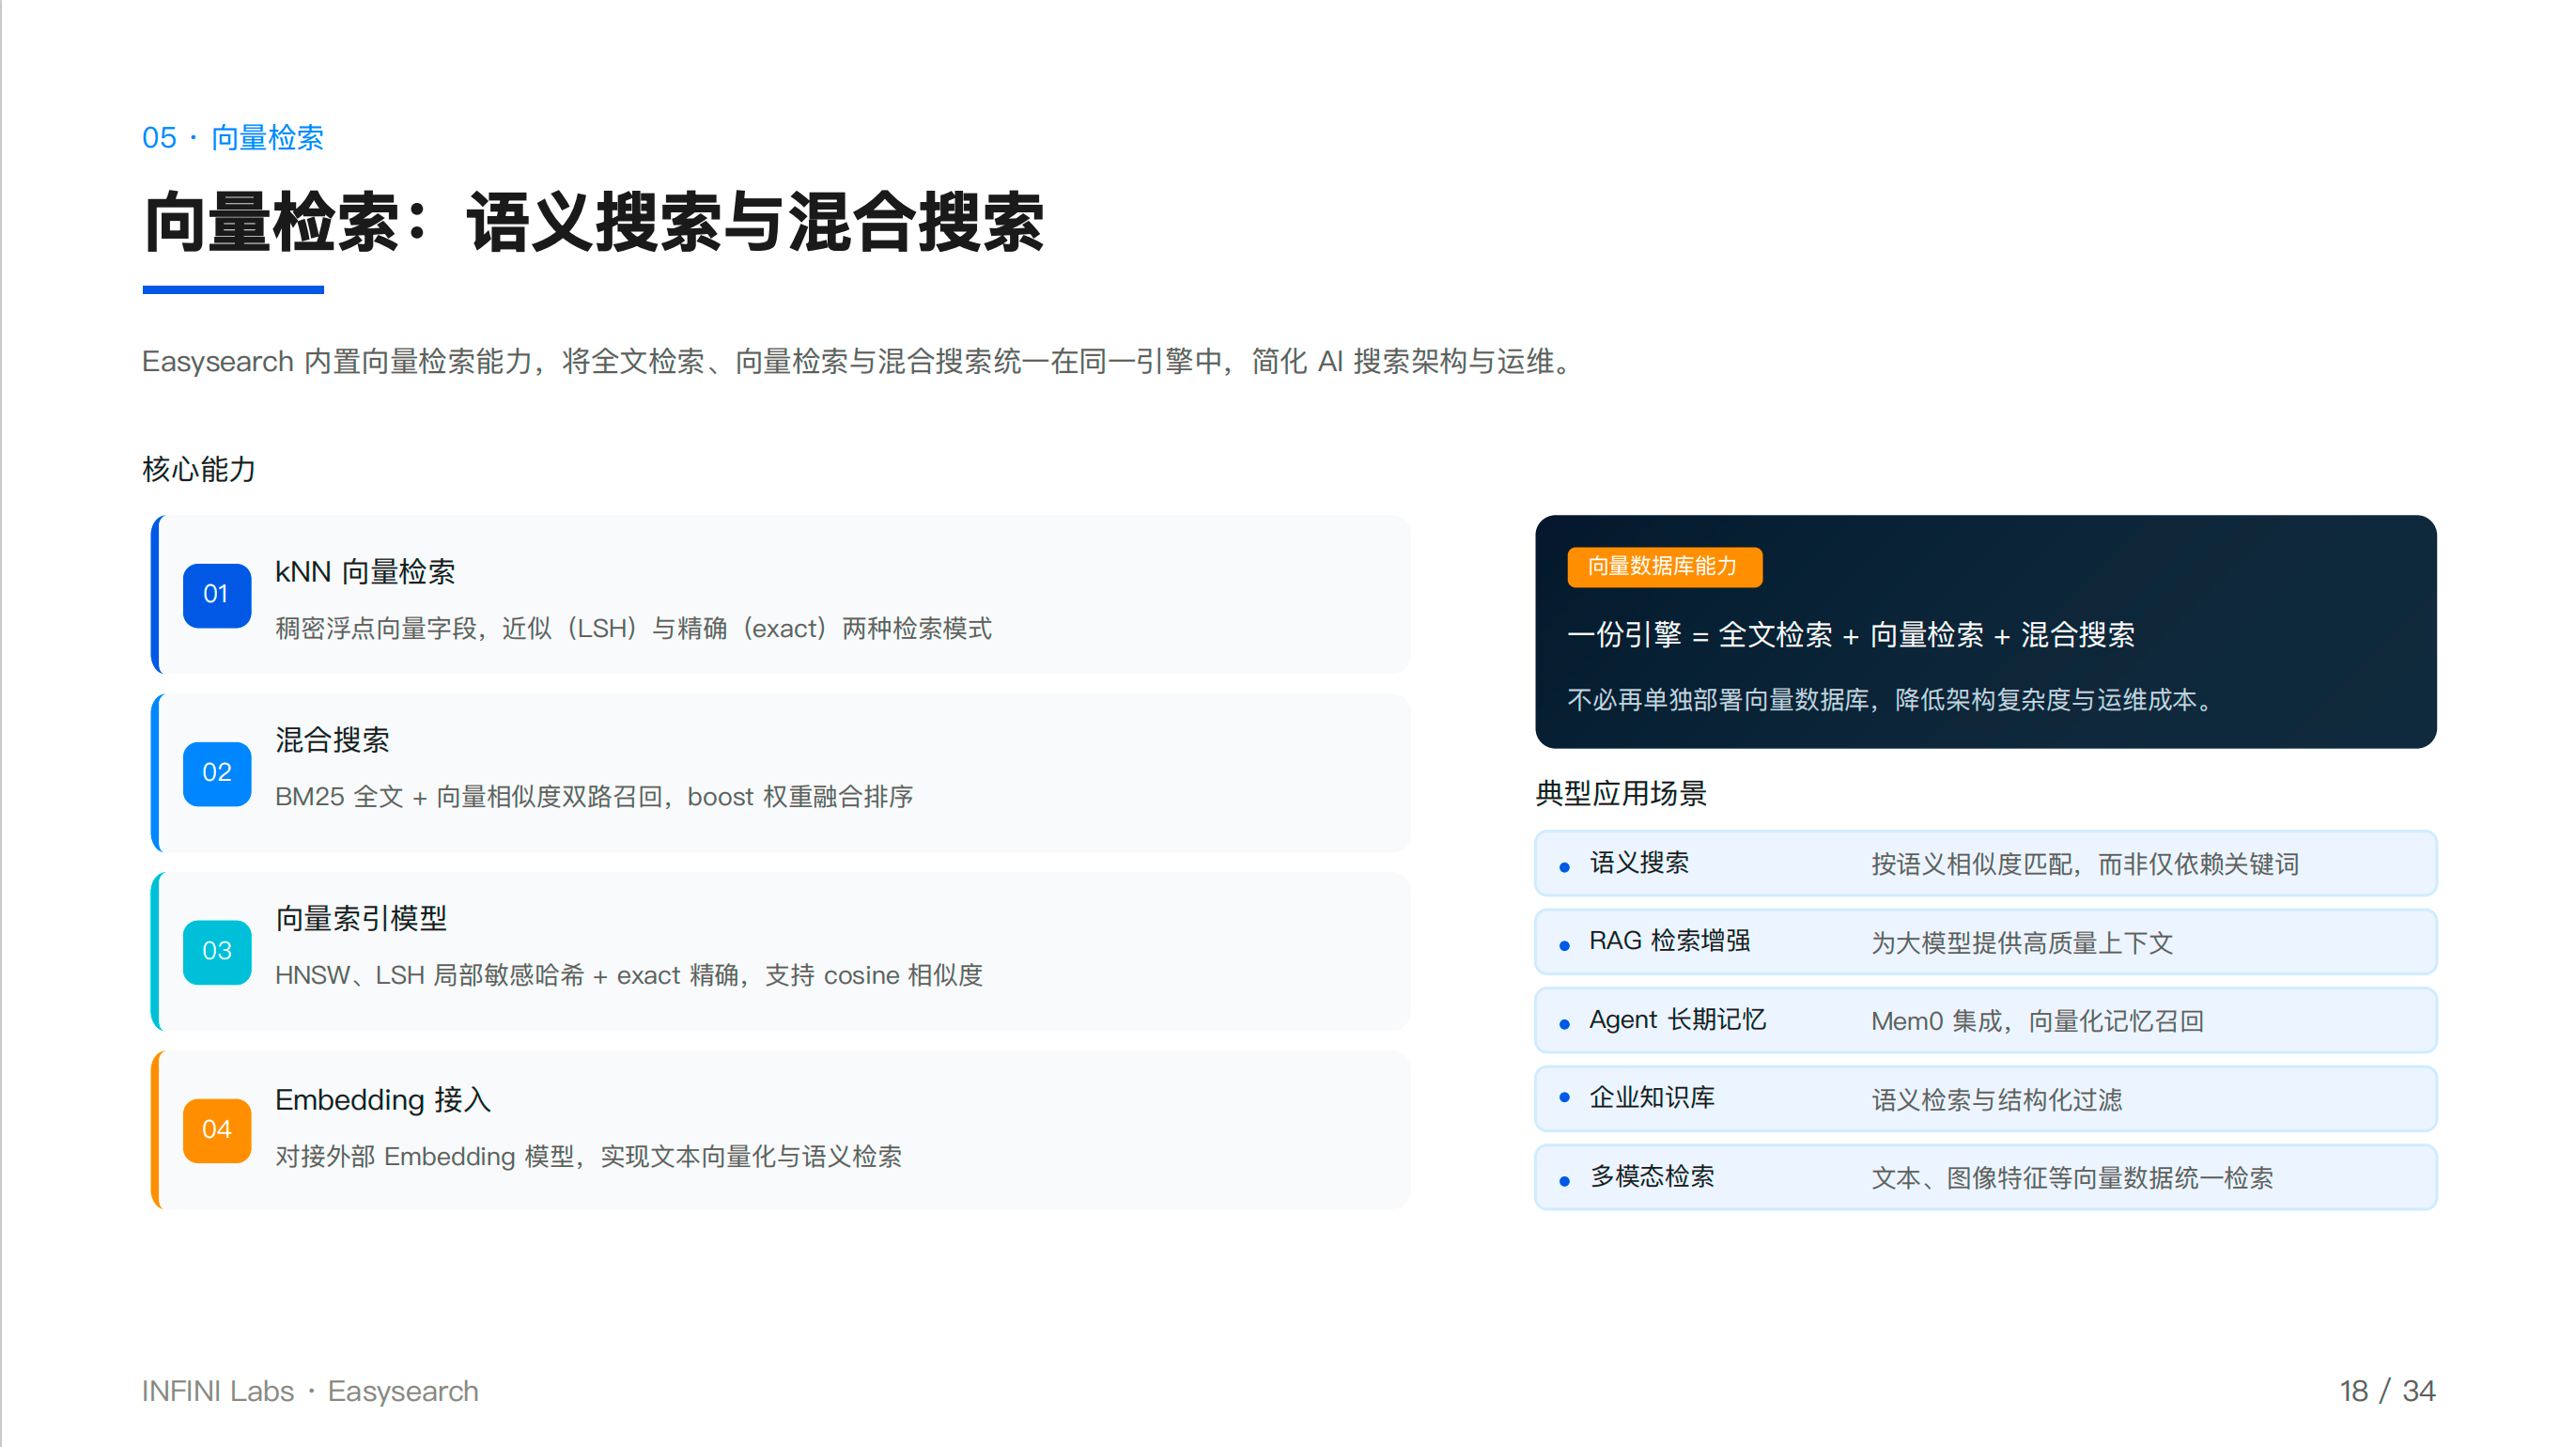Click the 企业知识库 scenario label
Screen dimensions: 2576x1447
1652,1098
